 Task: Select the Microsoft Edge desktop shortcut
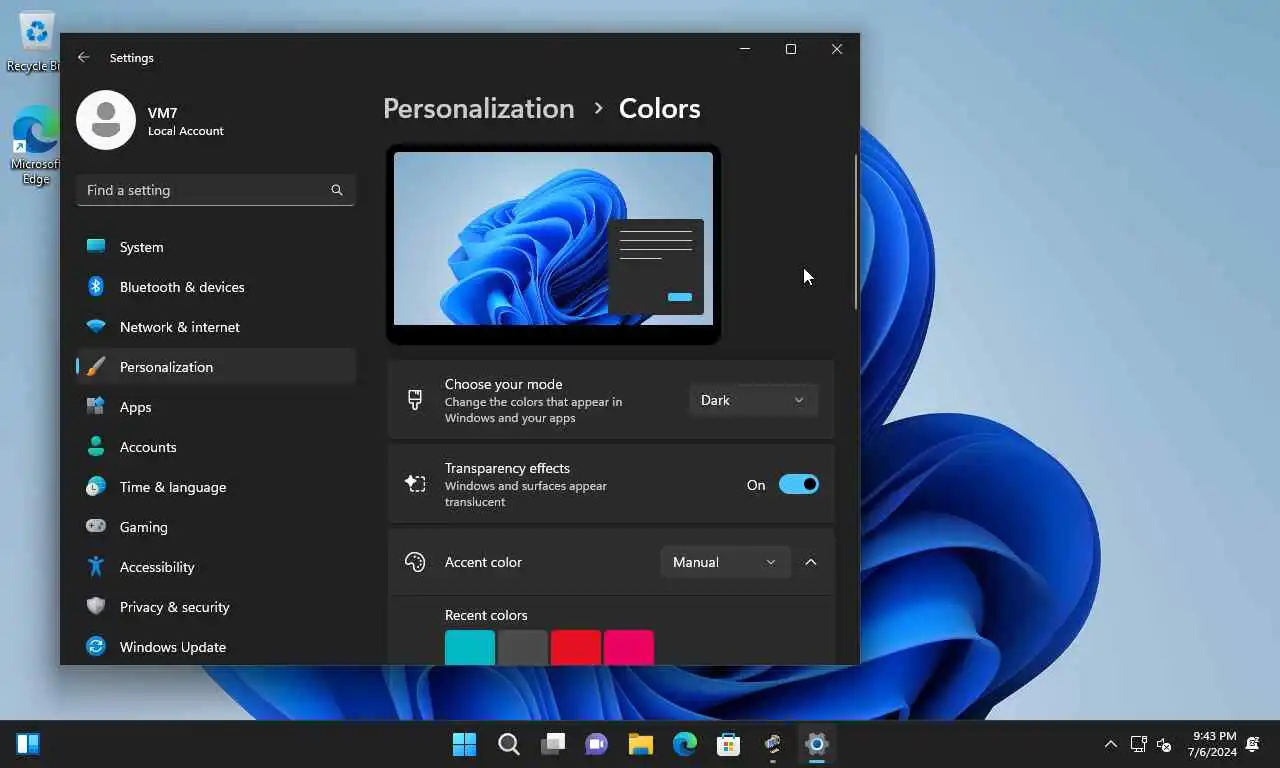(x=36, y=145)
